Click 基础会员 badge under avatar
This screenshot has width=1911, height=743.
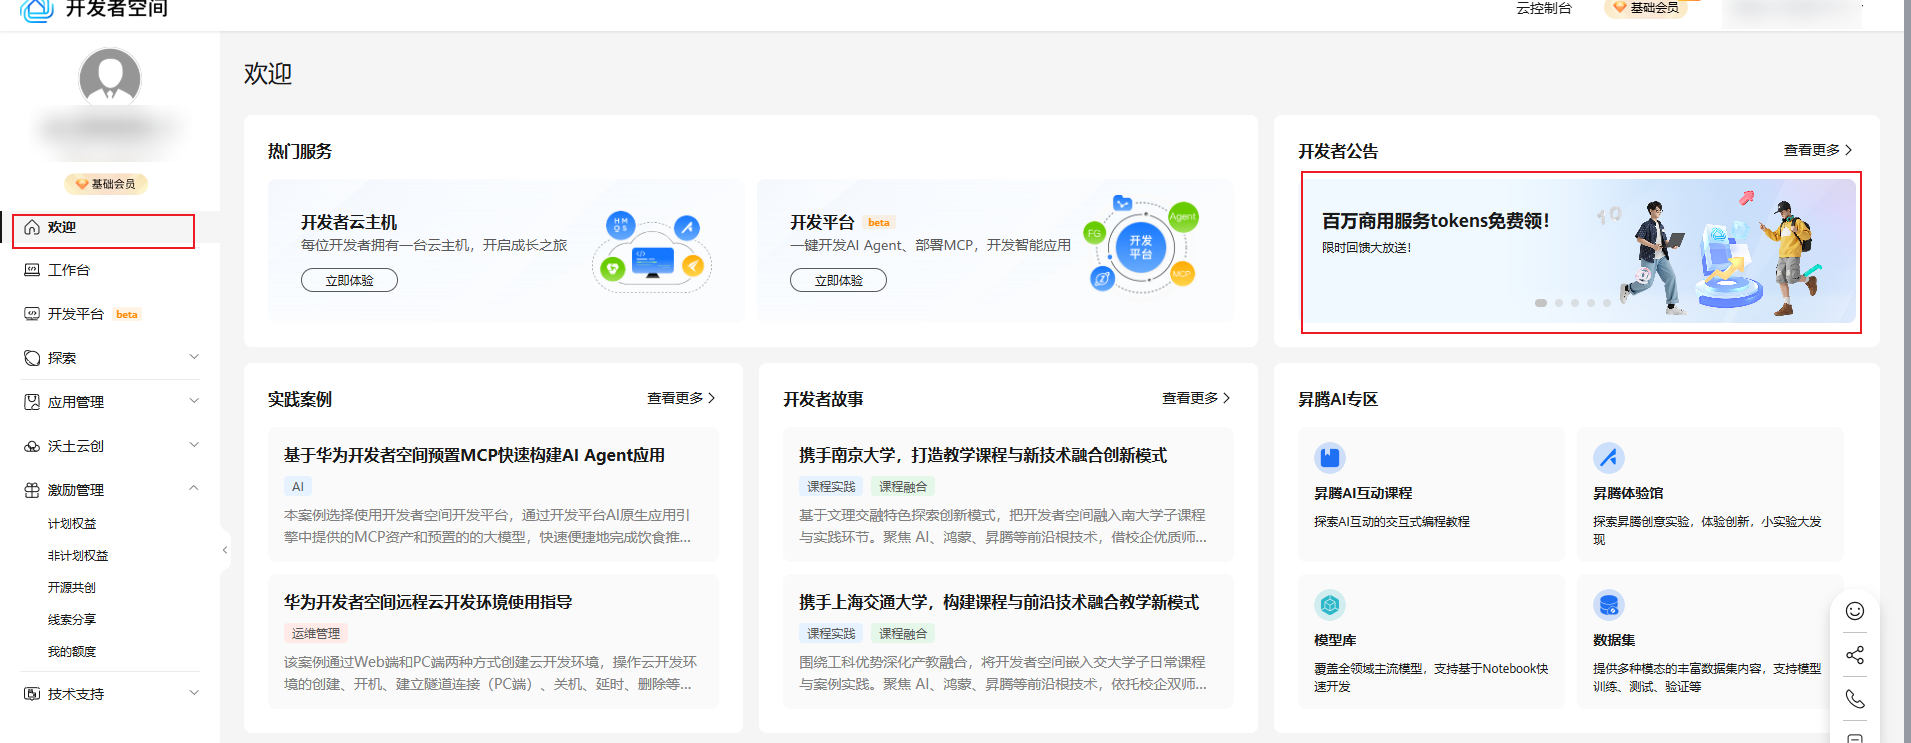point(106,184)
